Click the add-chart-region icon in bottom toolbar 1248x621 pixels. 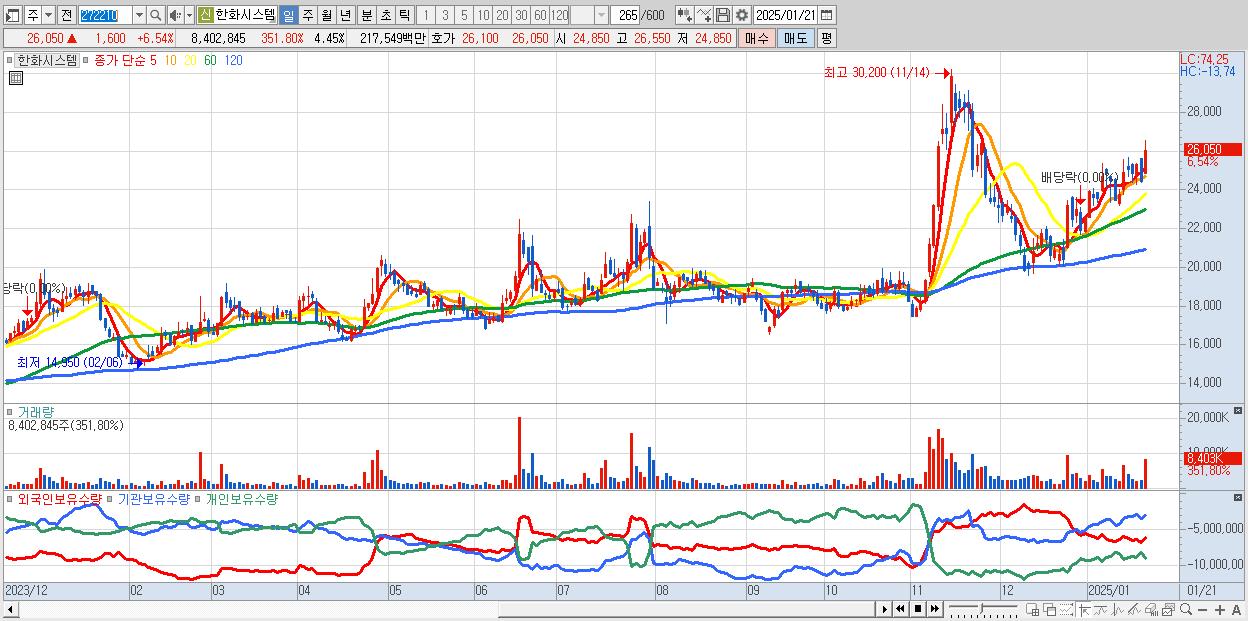[x=1032, y=609]
